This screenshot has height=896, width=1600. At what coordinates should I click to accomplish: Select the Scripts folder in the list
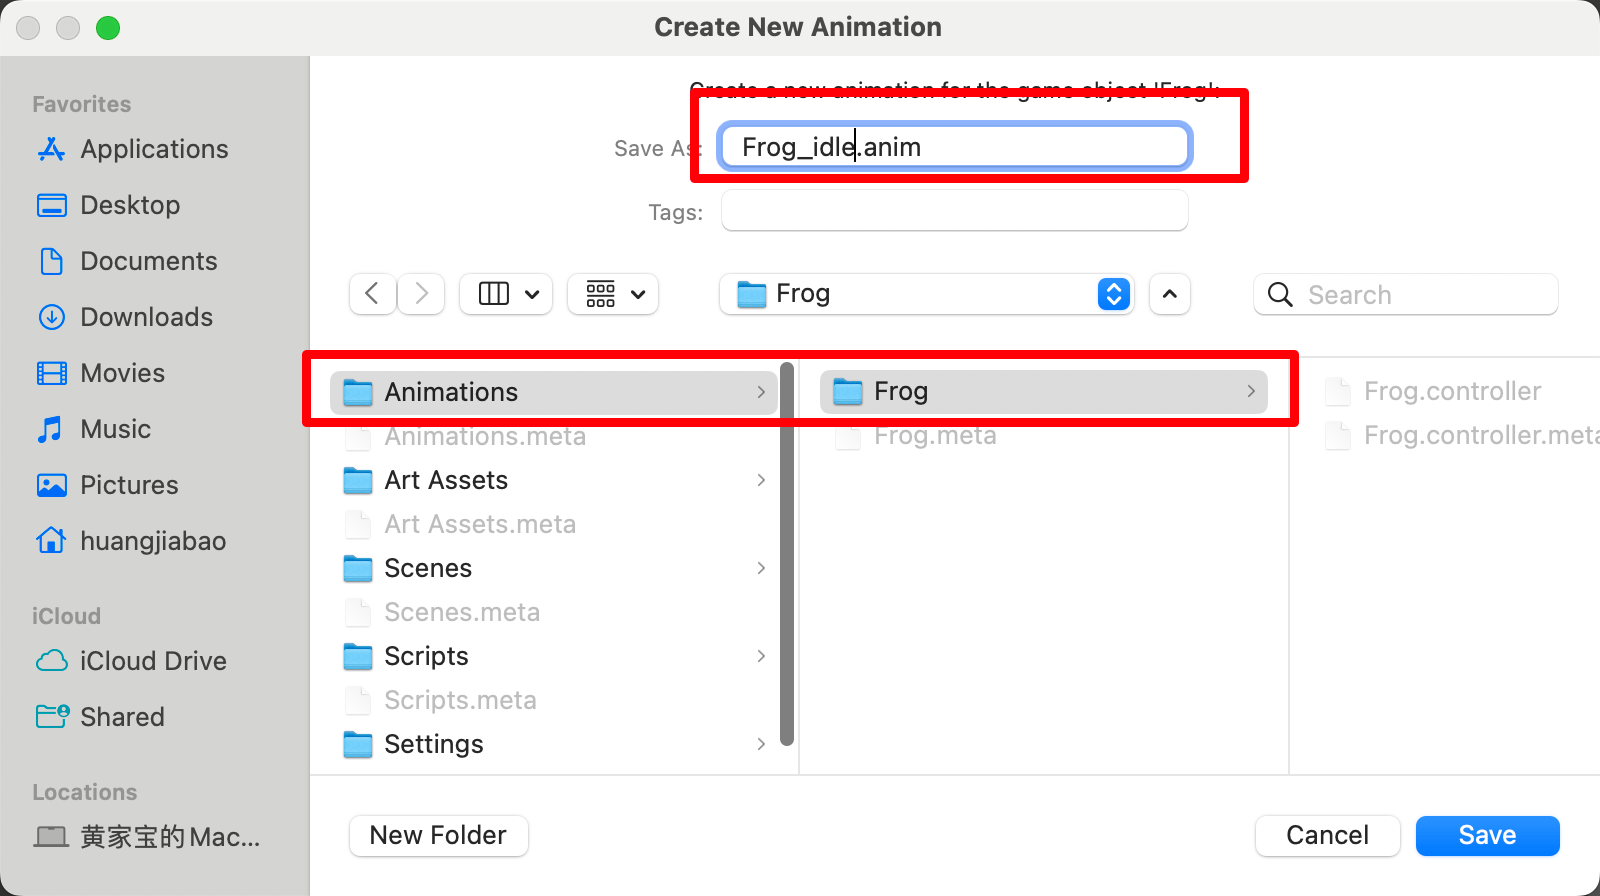coord(555,656)
